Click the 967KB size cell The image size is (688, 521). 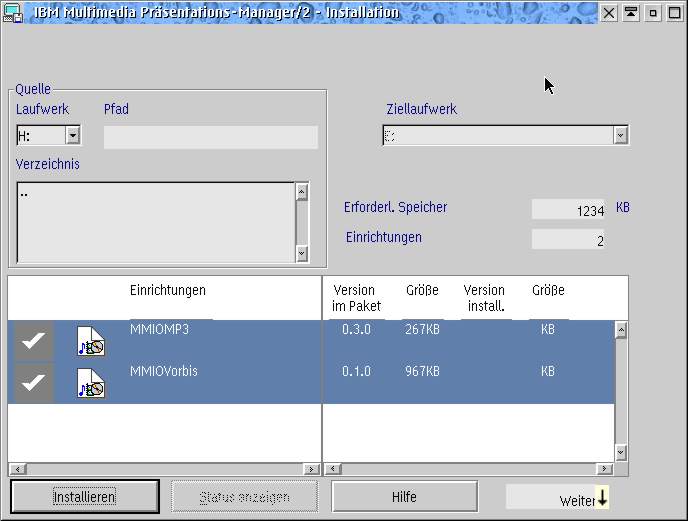click(x=422, y=371)
